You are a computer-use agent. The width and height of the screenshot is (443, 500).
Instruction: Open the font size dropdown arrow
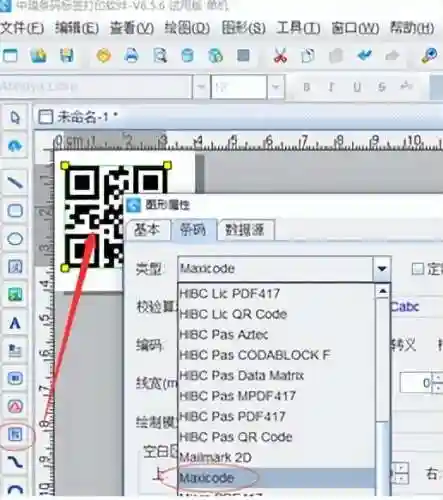click(x=276, y=87)
